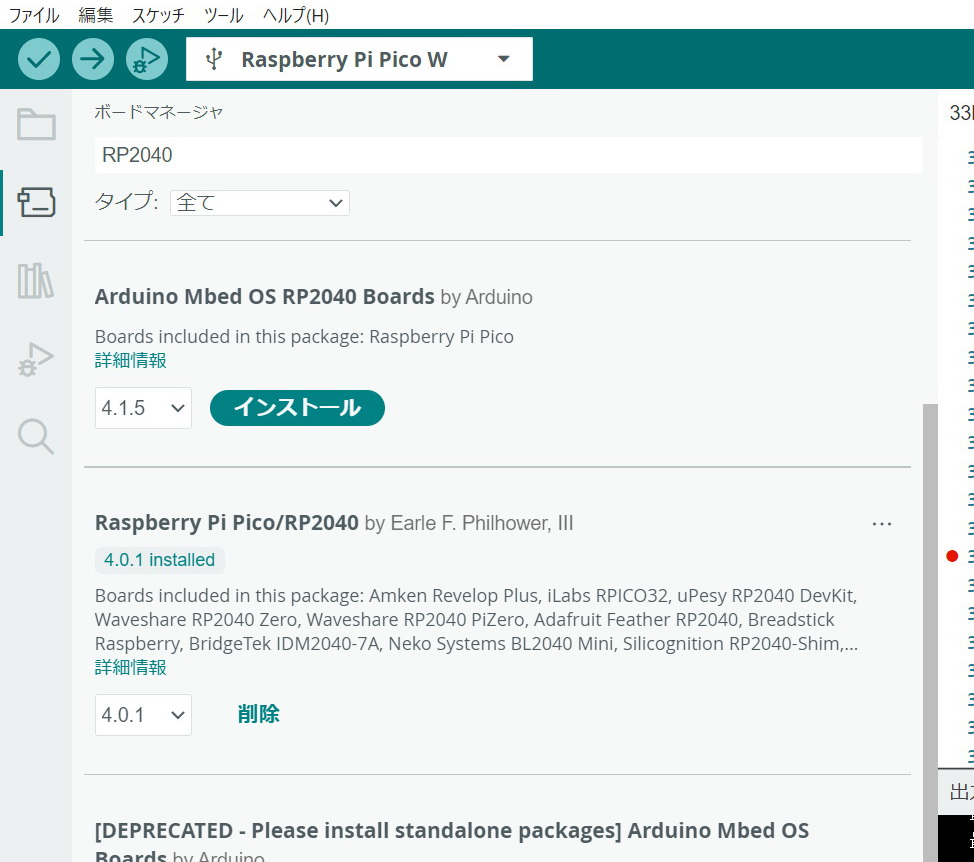Image resolution: width=974 pixels, height=862 pixels.
Task: Open the ツール menu
Action: pos(224,15)
